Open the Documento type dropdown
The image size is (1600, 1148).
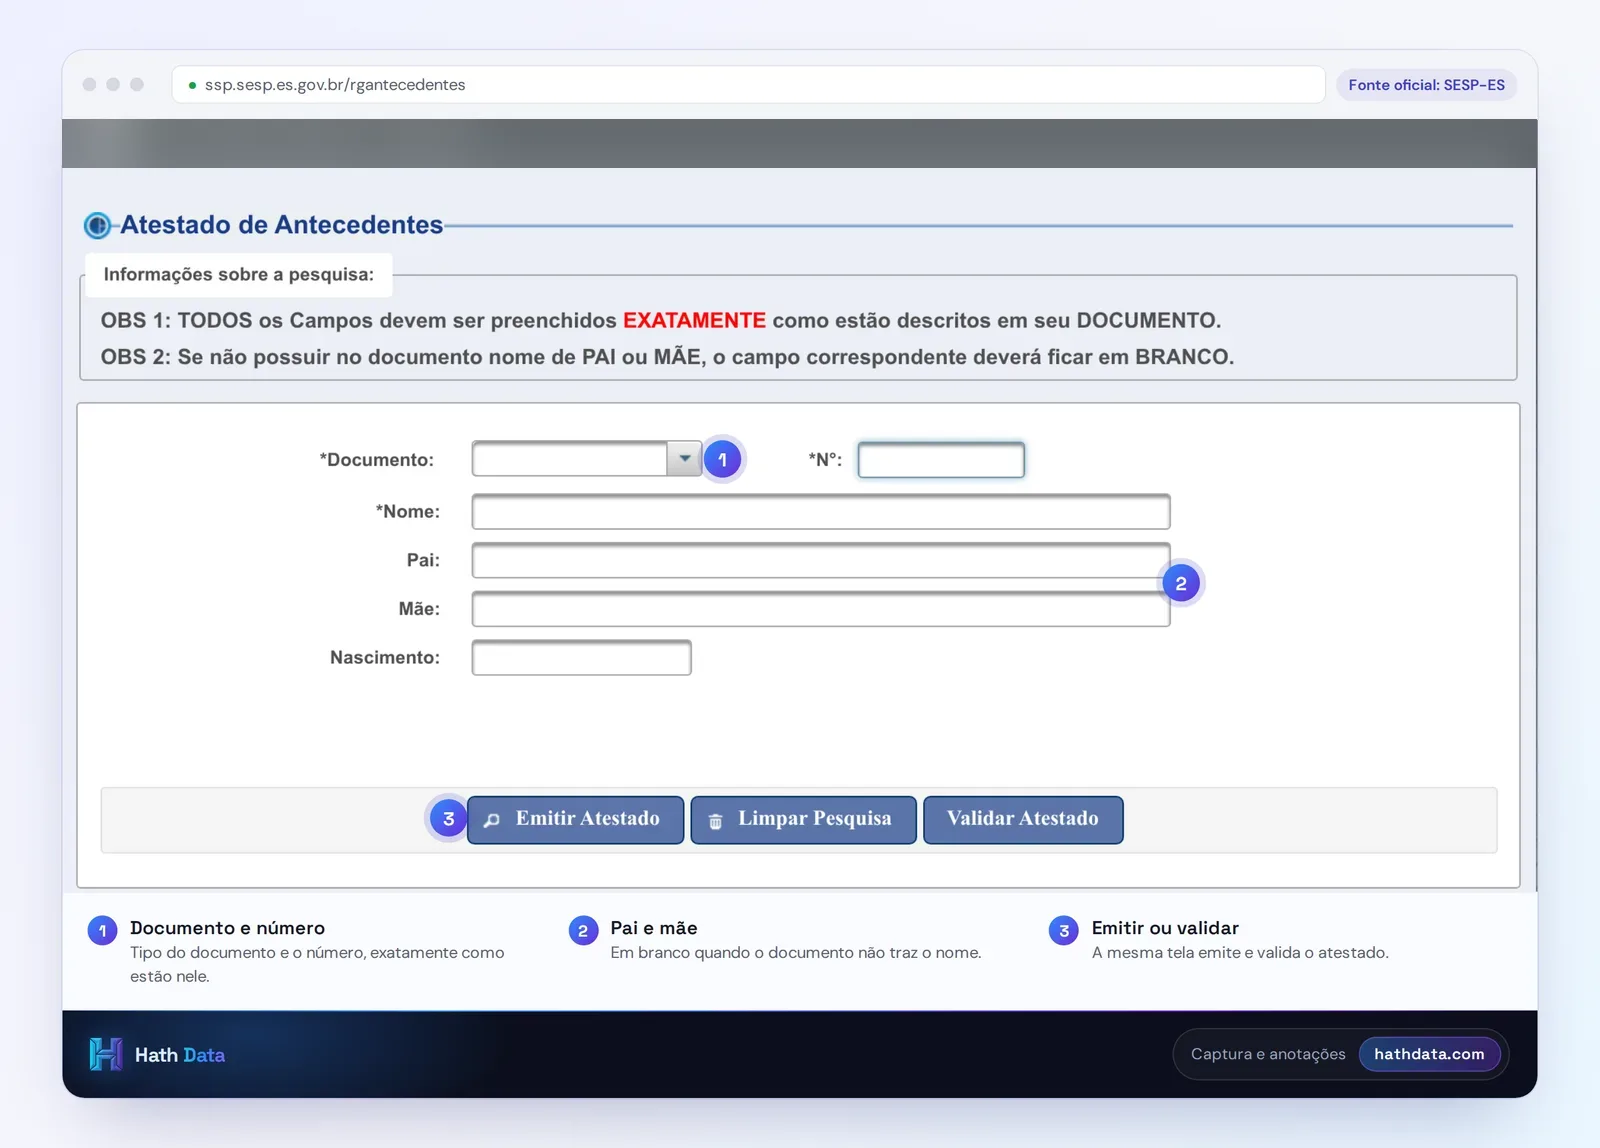586,459
